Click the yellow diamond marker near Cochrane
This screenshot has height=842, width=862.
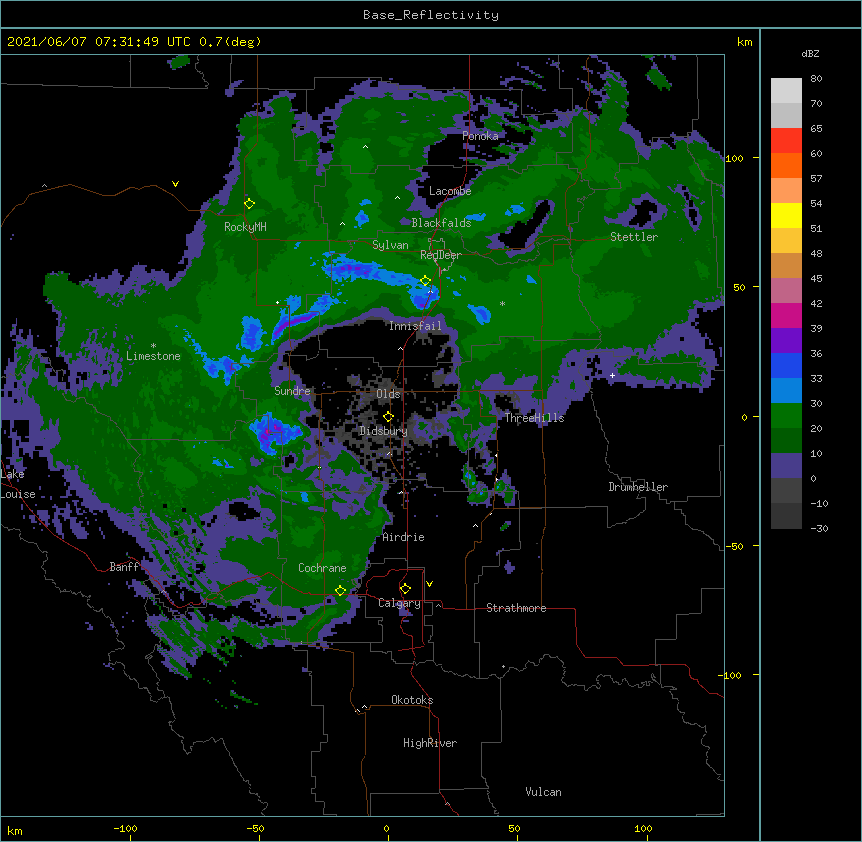click(x=340, y=590)
